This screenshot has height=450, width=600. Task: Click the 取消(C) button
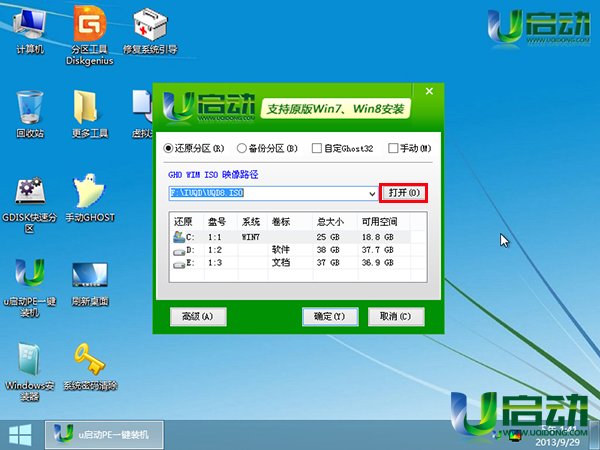click(396, 316)
